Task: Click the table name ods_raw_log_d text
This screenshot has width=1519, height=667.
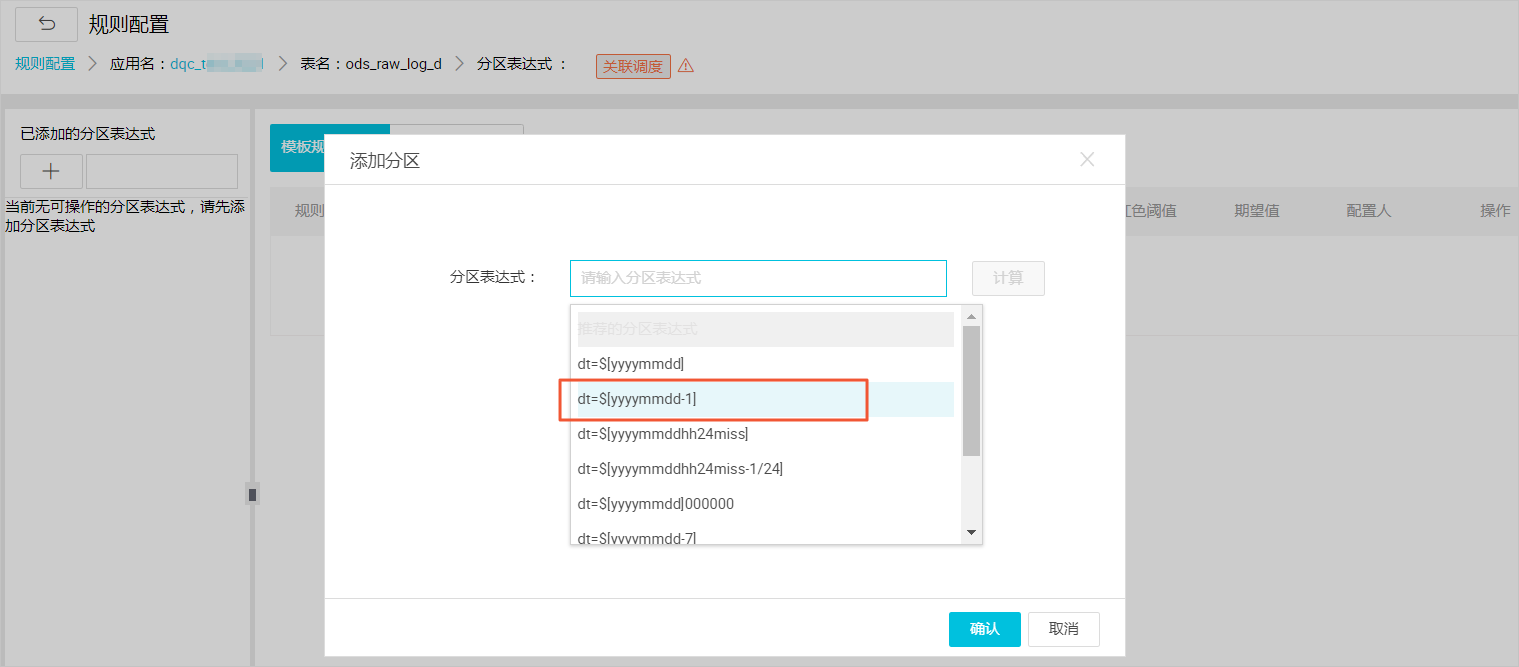Action: tap(394, 64)
